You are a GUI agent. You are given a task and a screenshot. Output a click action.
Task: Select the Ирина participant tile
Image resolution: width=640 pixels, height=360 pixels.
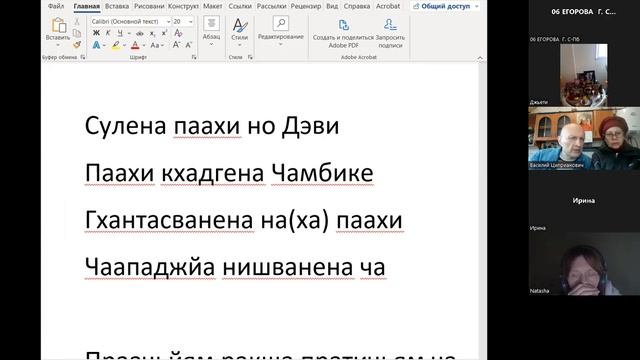point(584,201)
